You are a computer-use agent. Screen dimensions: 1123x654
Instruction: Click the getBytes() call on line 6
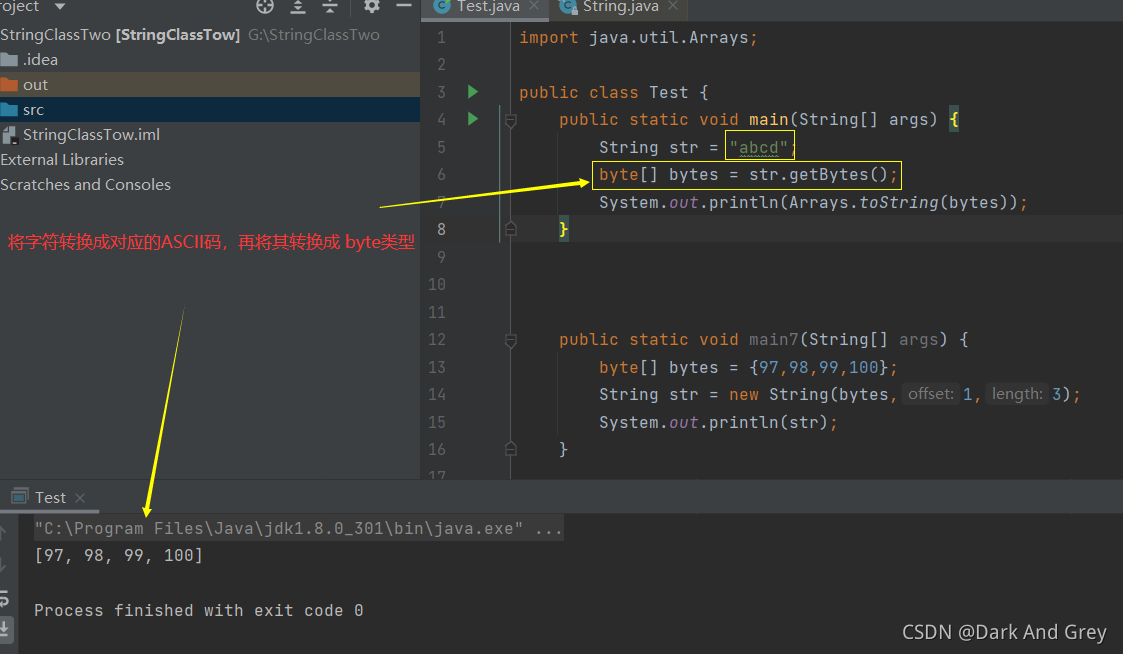click(819, 175)
